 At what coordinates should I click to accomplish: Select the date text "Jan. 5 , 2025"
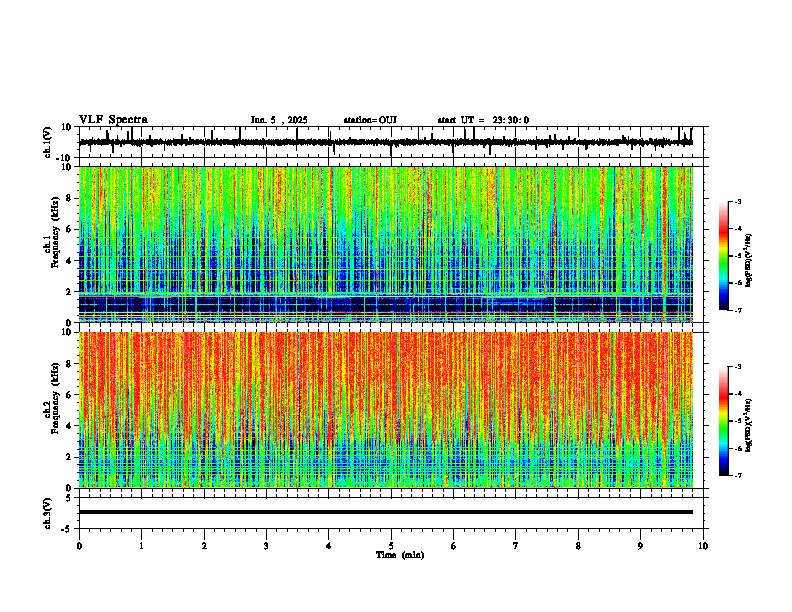(279, 120)
